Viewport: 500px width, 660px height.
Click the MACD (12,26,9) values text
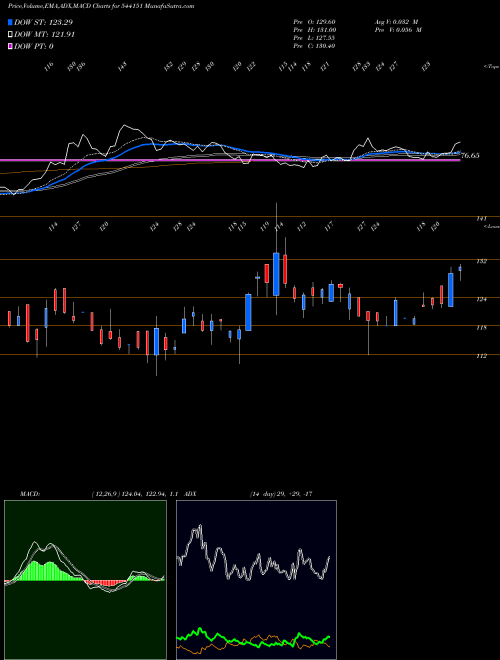coord(135,493)
